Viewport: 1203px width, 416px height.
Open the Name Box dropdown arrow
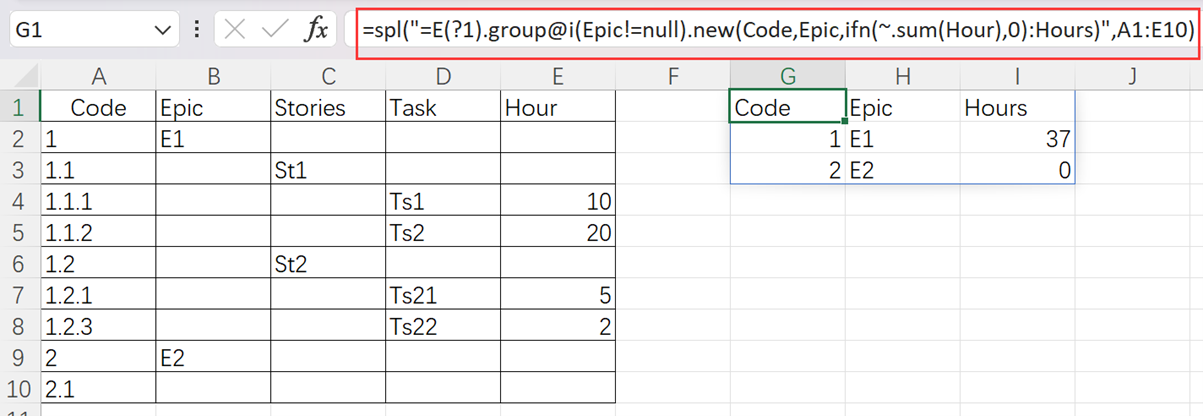tap(164, 31)
